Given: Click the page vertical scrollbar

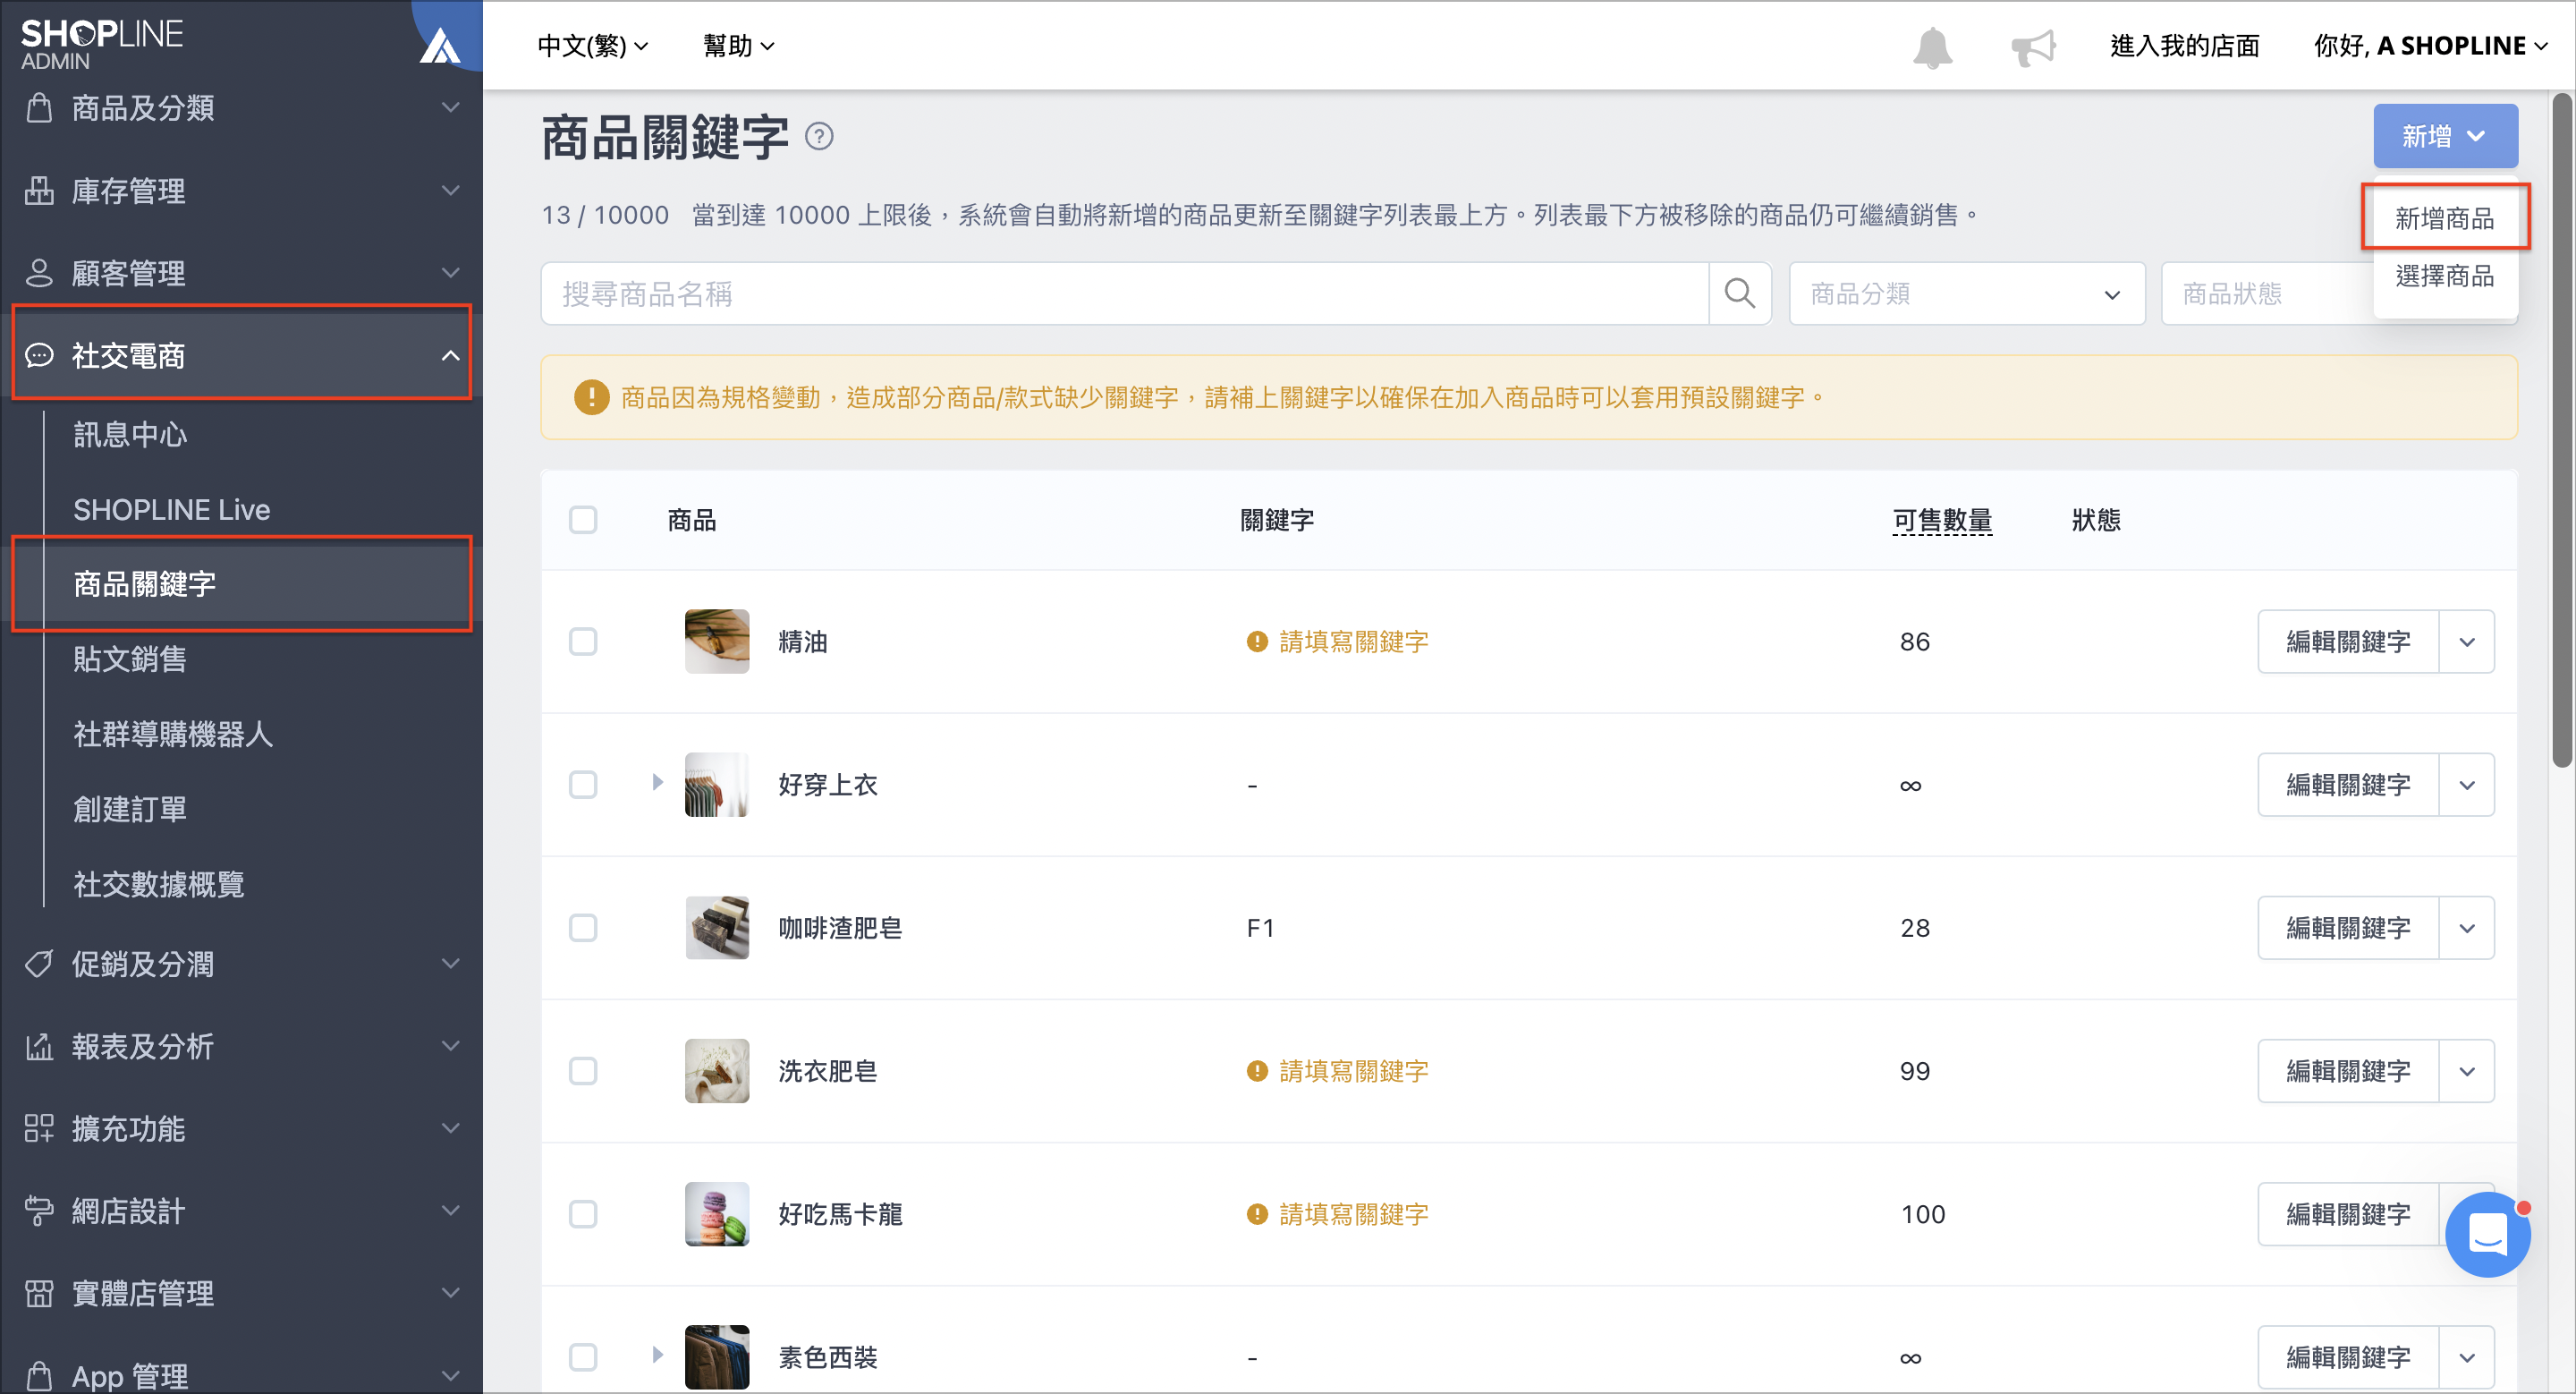Looking at the screenshot, I should click(x=2561, y=430).
